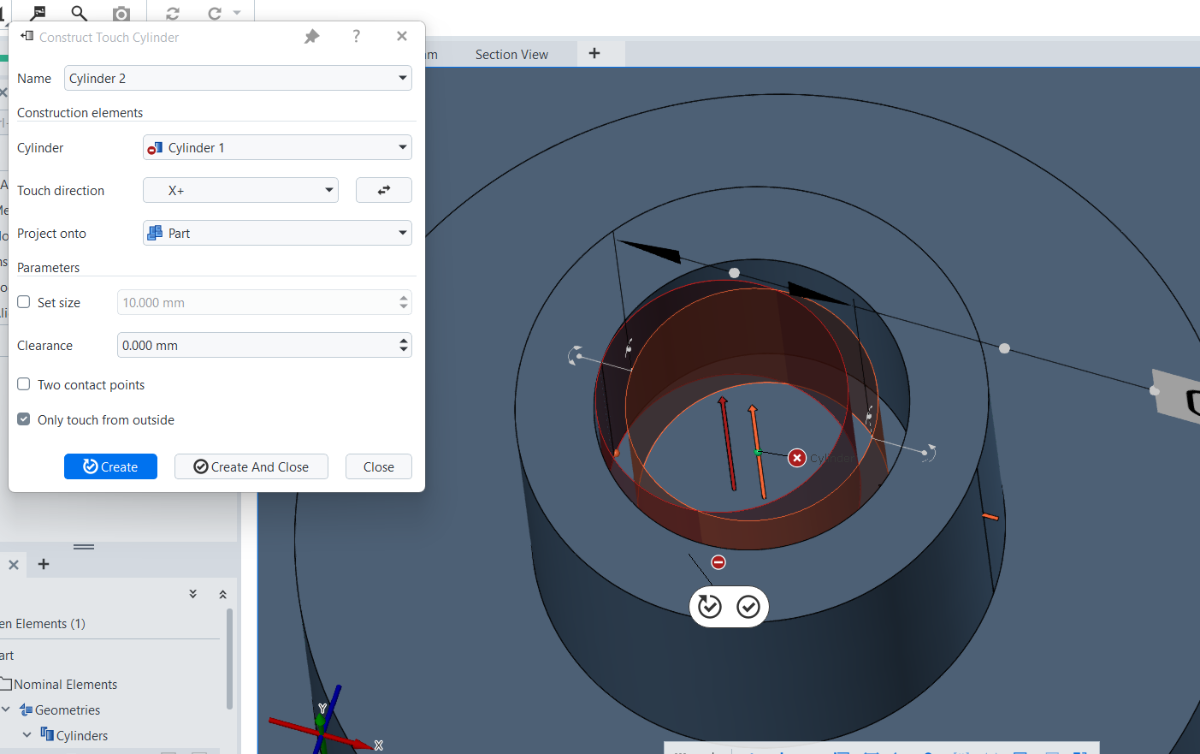Viewport: 1200px width, 754px height.
Task: Click the Create button
Action: click(x=110, y=467)
